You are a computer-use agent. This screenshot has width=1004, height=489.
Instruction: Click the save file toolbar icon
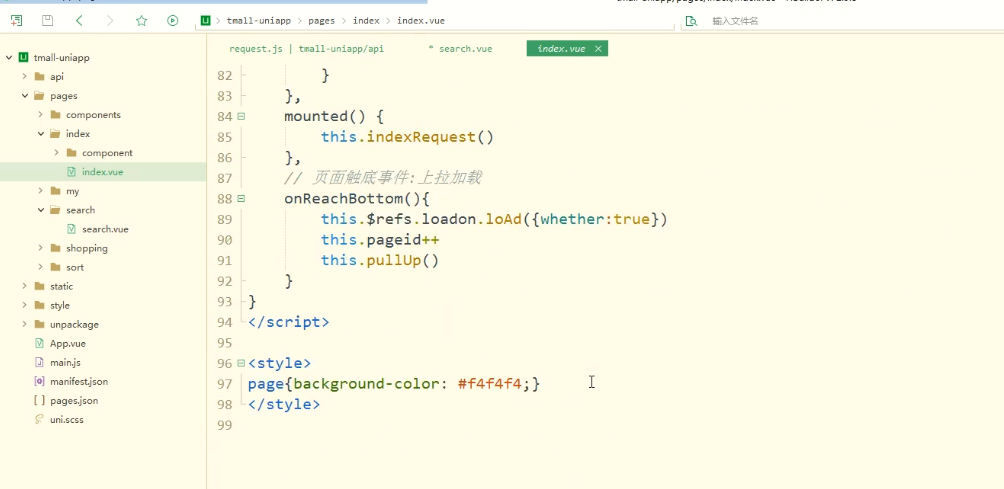pos(47,20)
